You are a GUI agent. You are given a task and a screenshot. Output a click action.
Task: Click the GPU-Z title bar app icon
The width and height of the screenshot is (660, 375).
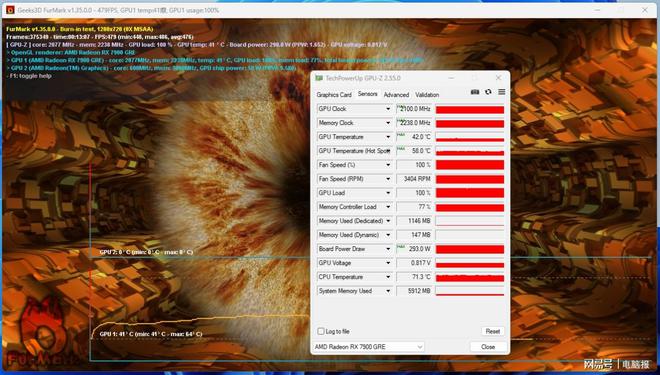coord(319,78)
